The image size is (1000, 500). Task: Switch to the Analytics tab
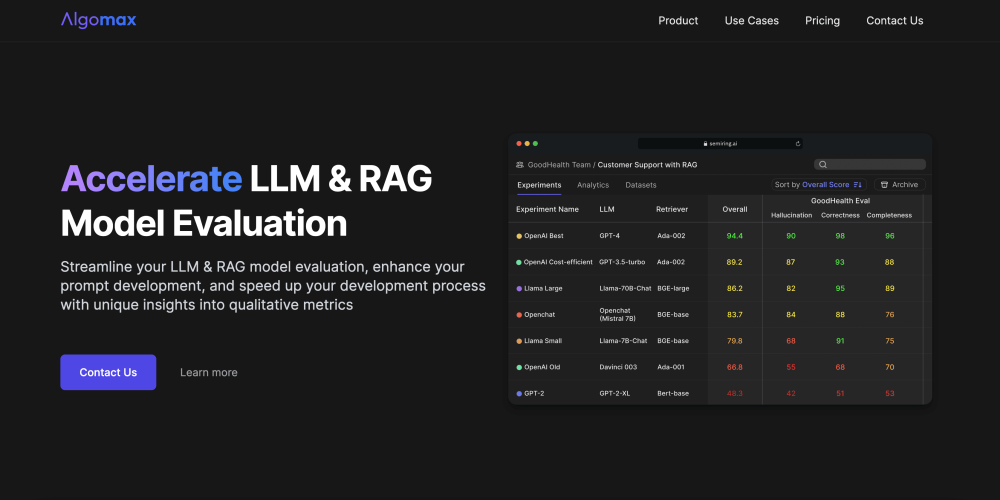pyautogui.click(x=593, y=185)
